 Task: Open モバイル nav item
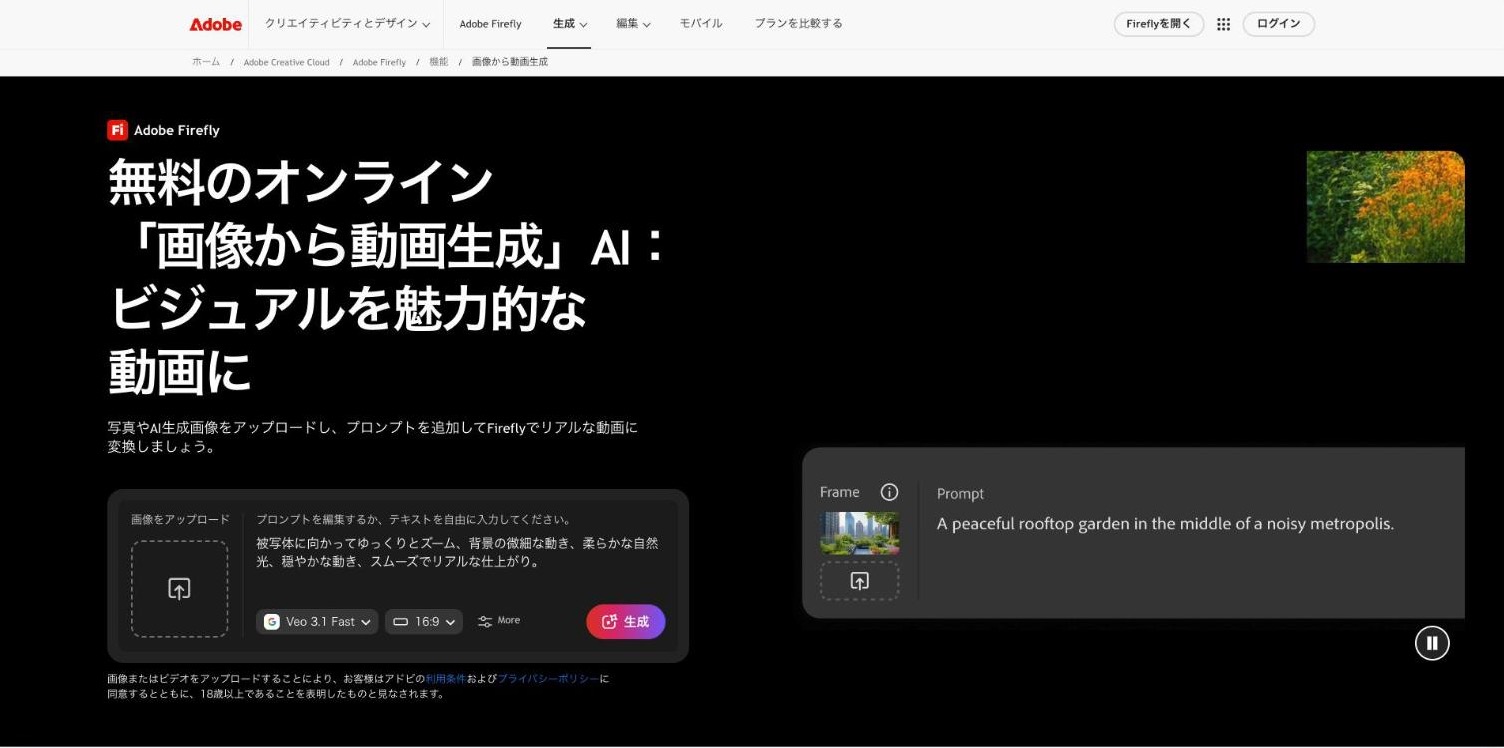coord(701,24)
